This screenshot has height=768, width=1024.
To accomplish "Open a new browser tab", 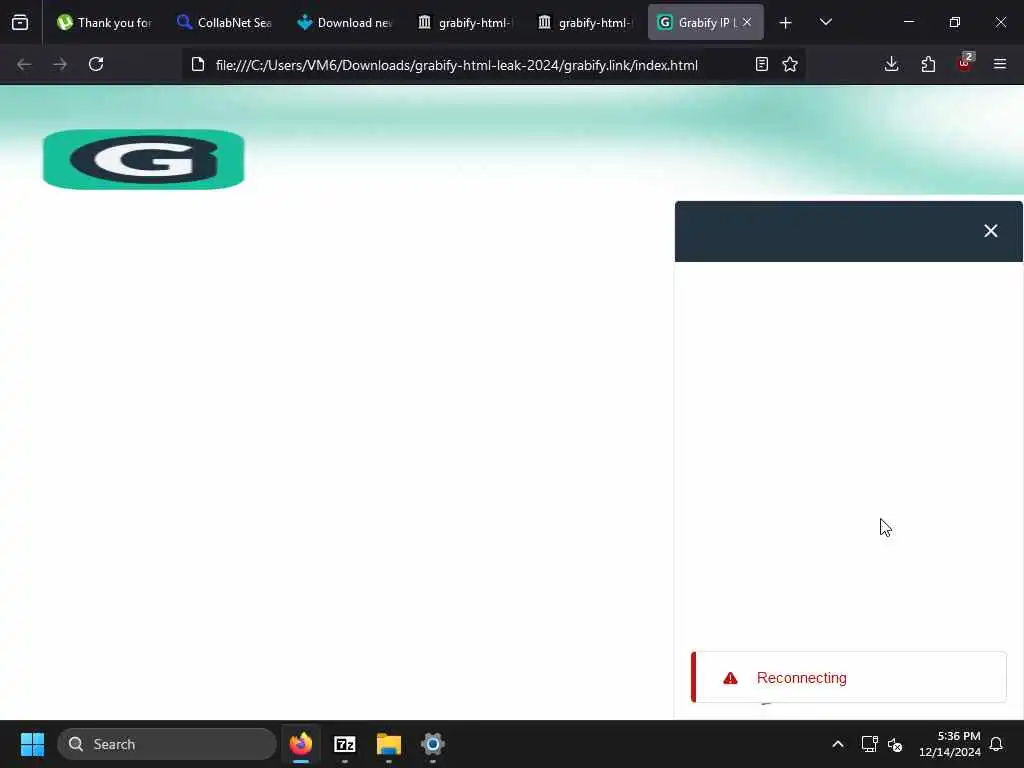I will tap(786, 23).
